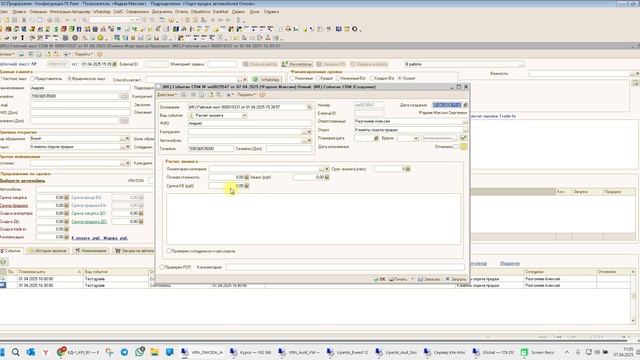Open selection for Ответственный field
The width and height of the screenshot is (640, 360).
(465, 121)
